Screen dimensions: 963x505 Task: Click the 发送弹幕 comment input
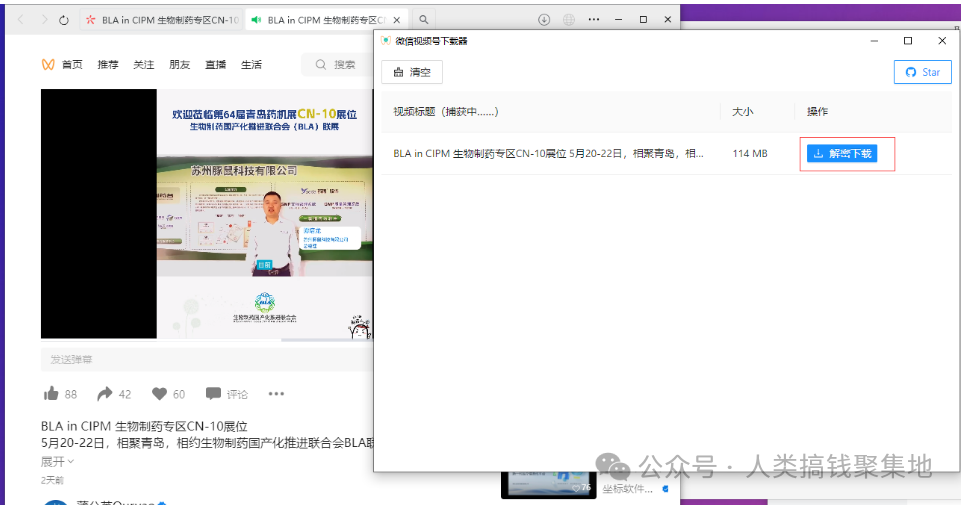tap(207, 359)
